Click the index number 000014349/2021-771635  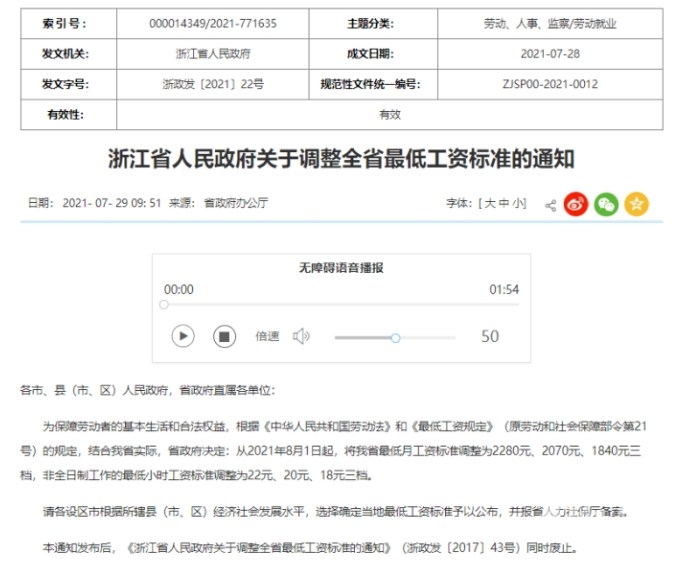tap(212, 22)
